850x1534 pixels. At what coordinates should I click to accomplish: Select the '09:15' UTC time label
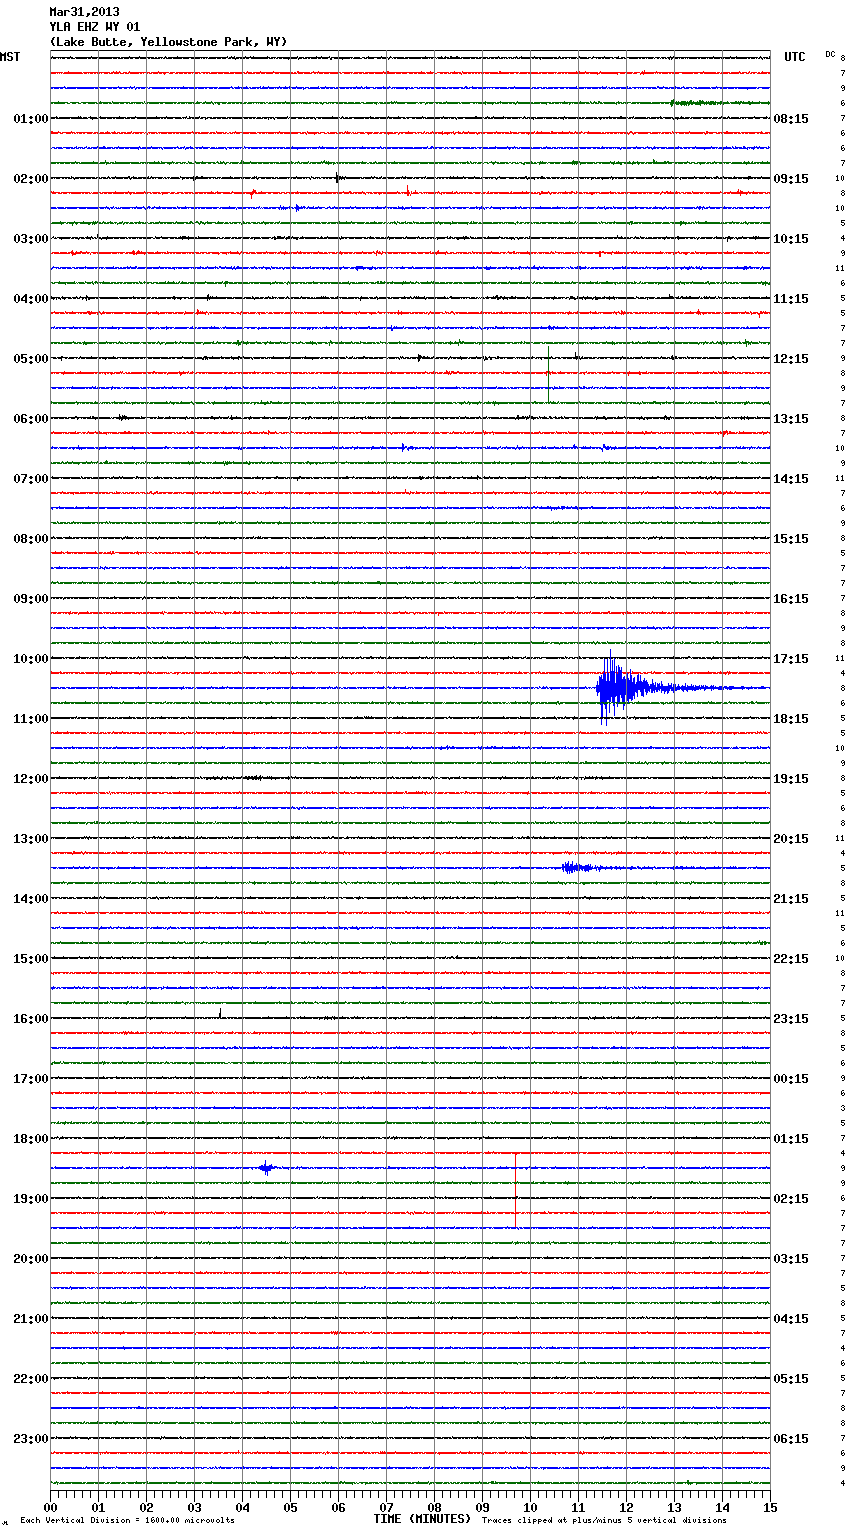791,179
